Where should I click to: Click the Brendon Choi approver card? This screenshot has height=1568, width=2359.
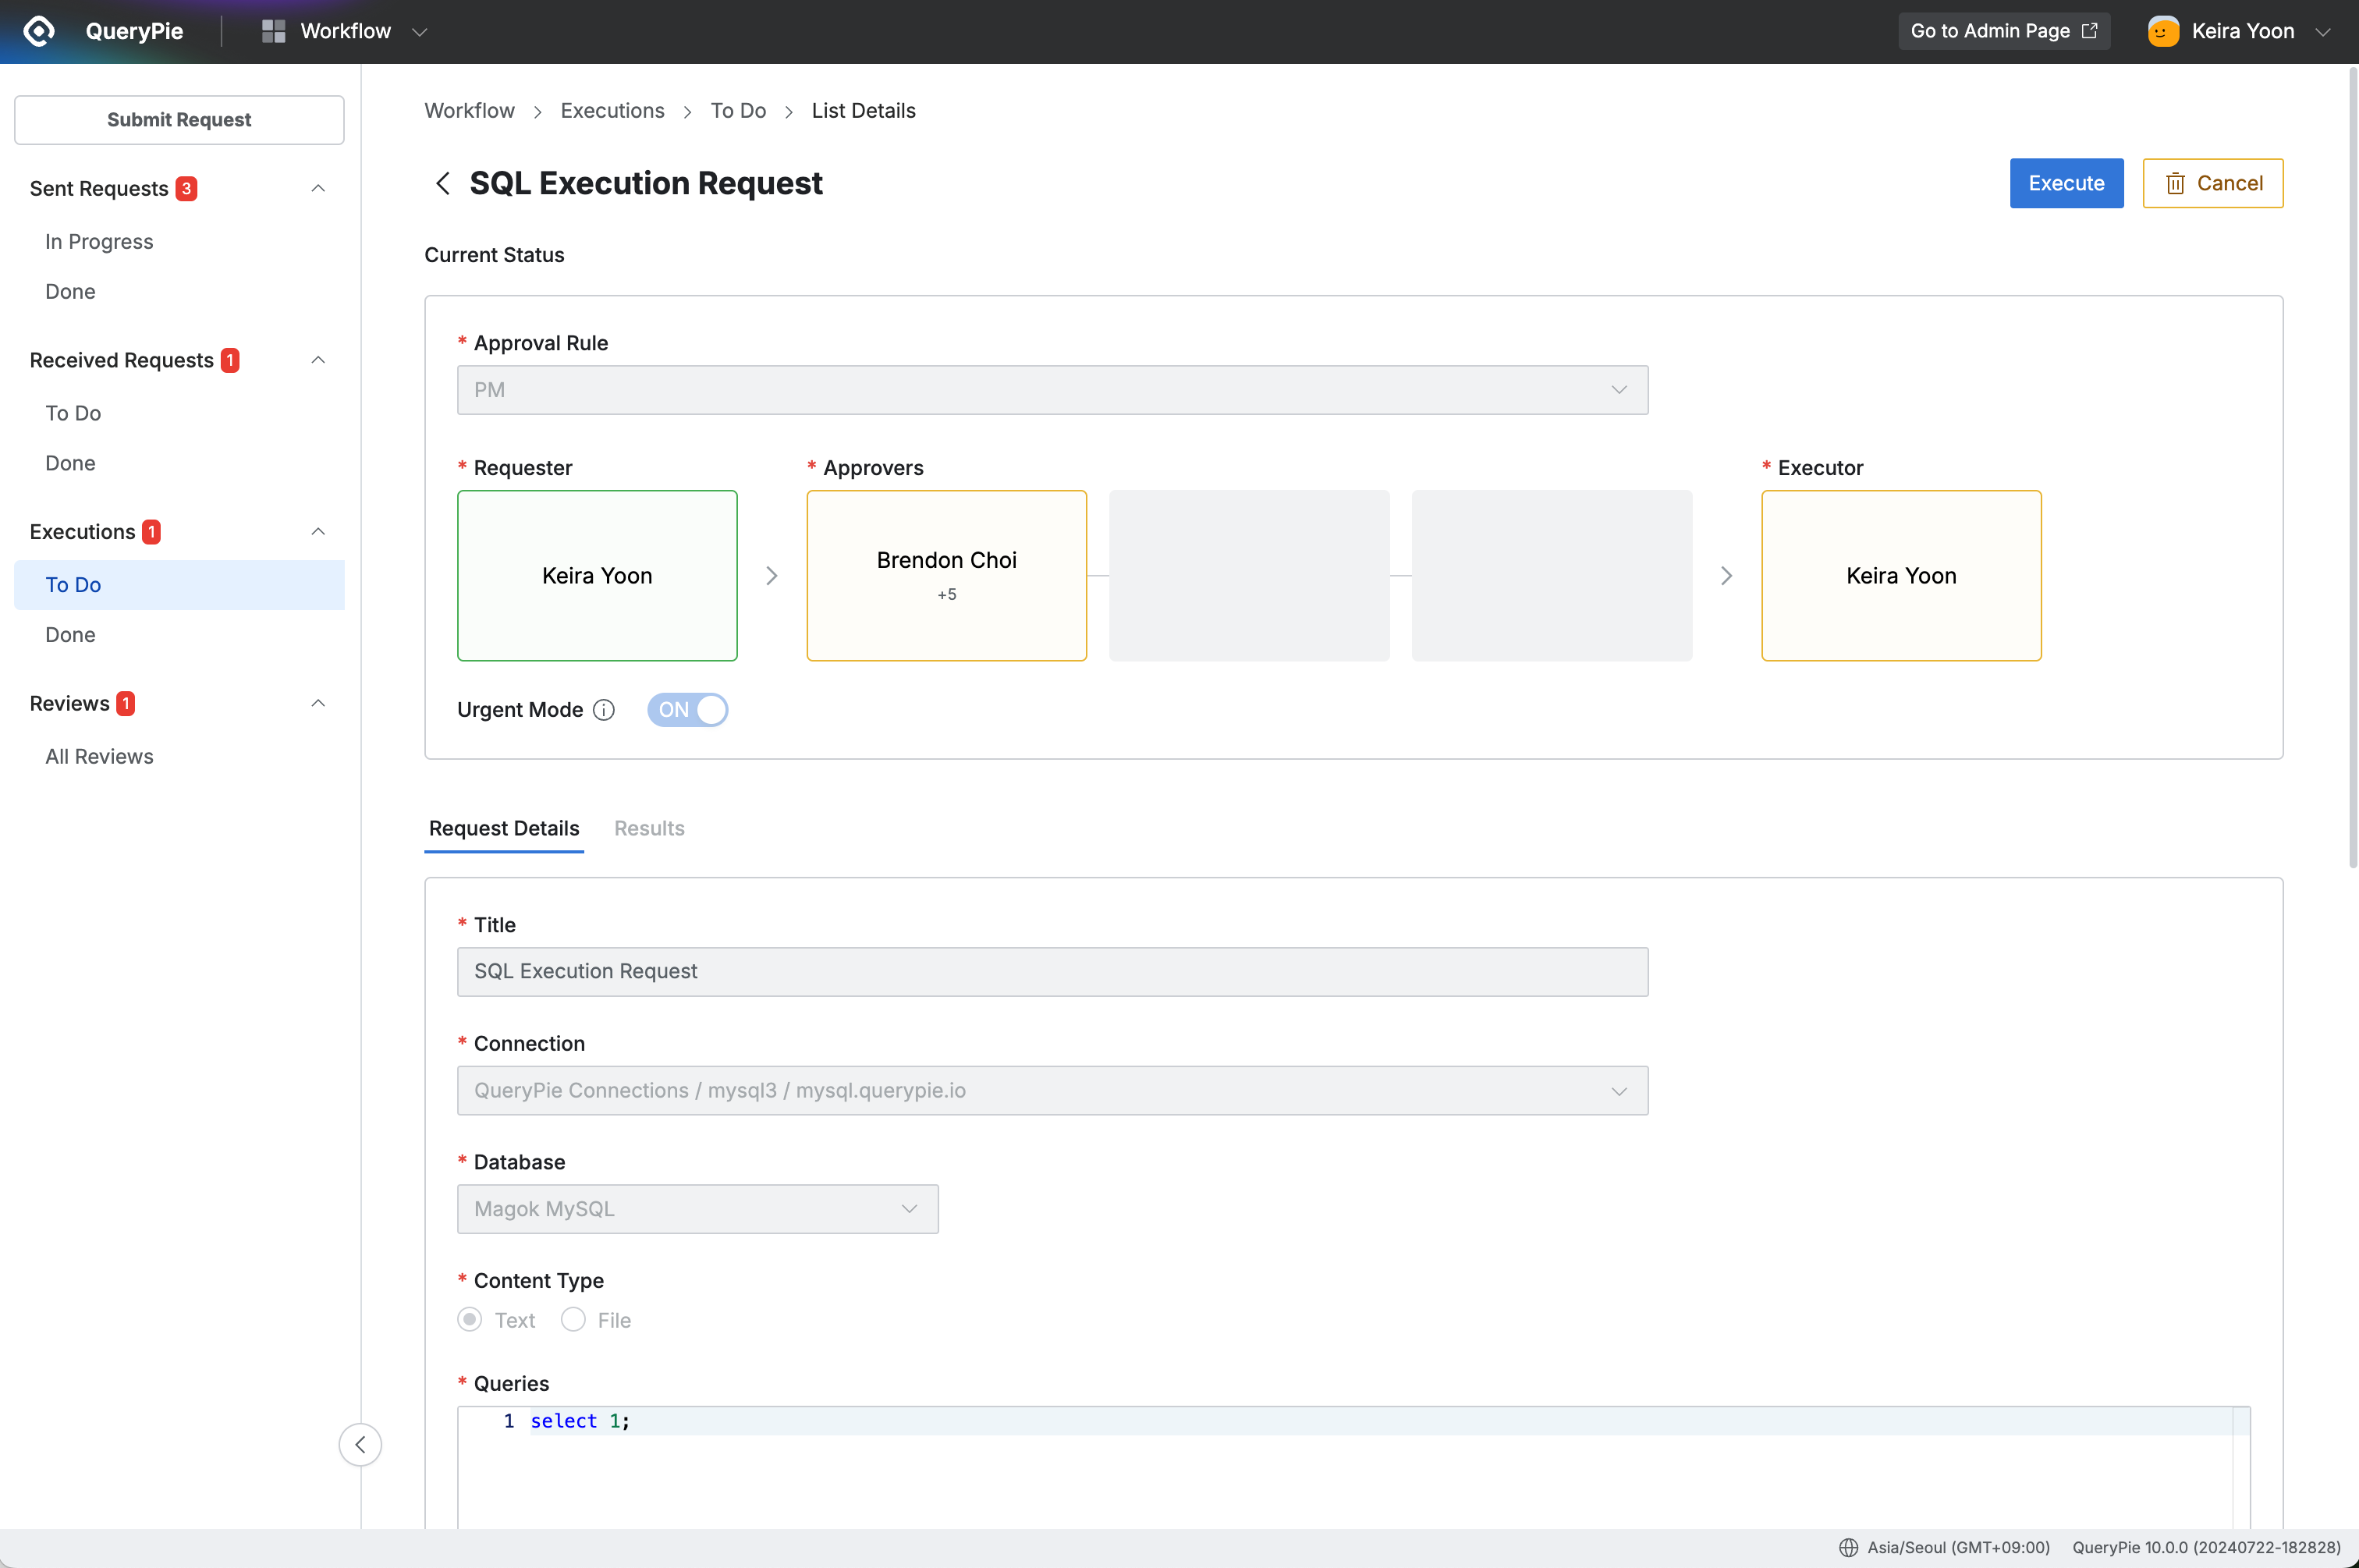pos(946,575)
